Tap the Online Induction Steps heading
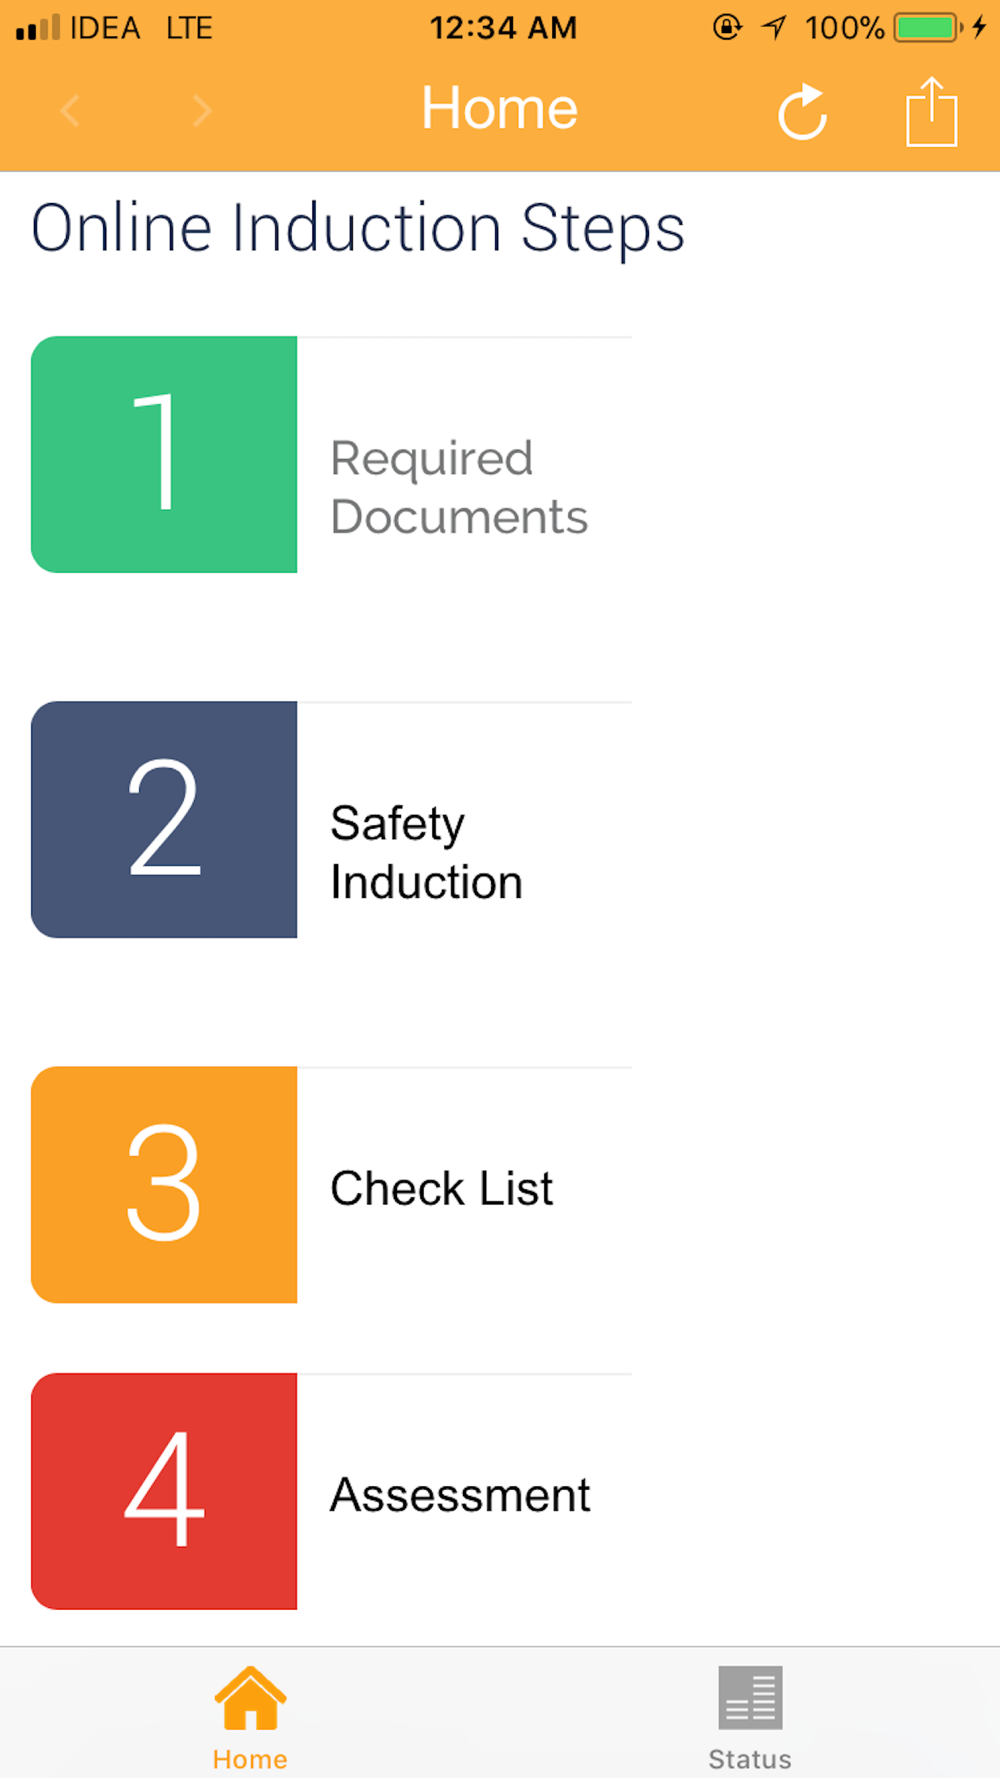Viewport: 1000px width, 1778px height. [358, 229]
